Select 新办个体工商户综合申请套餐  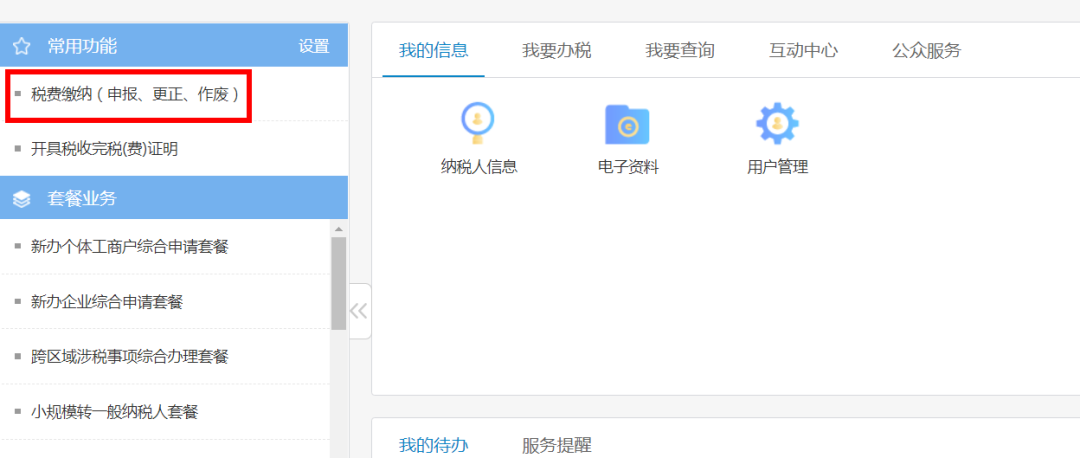(x=129, y=246)
